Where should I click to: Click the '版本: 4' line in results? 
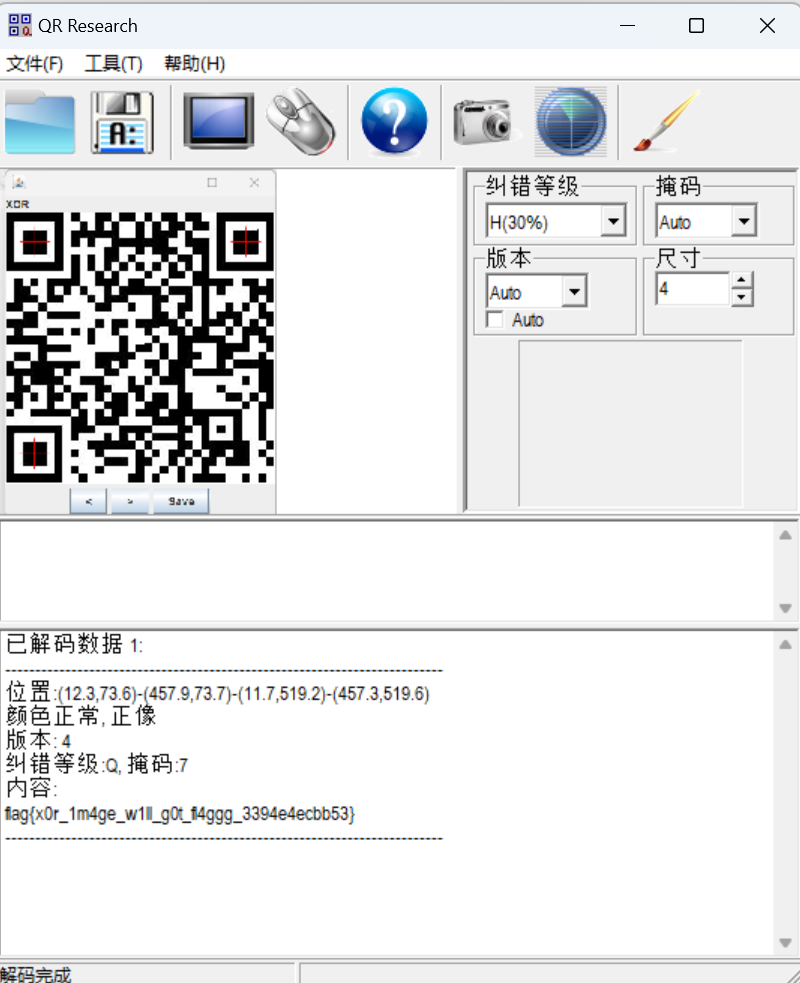(x=38, y=740)
